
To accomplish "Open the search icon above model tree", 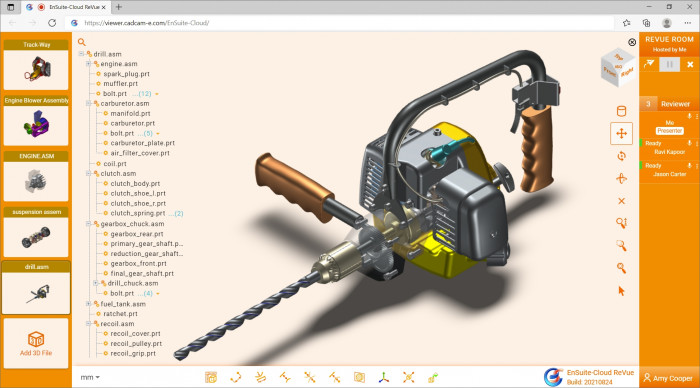I will point(82,42).
